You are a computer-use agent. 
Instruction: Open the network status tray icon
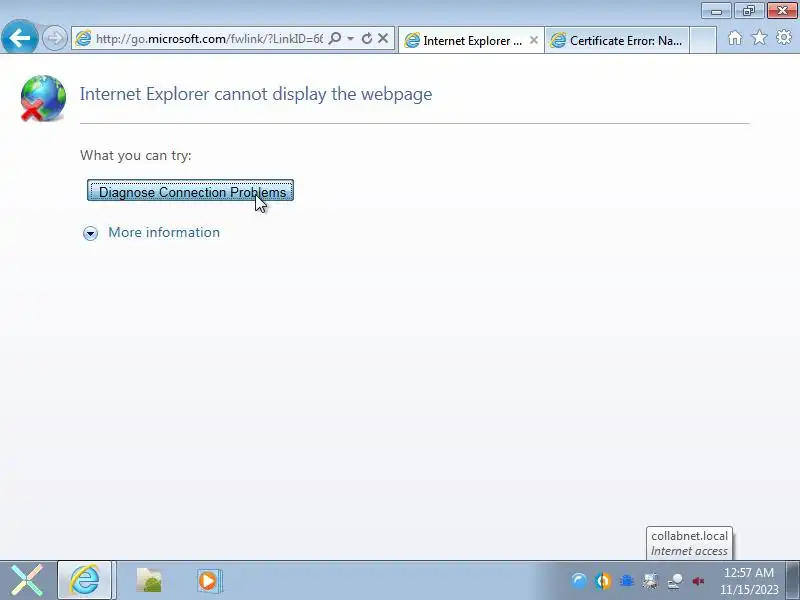pos(675,581)
